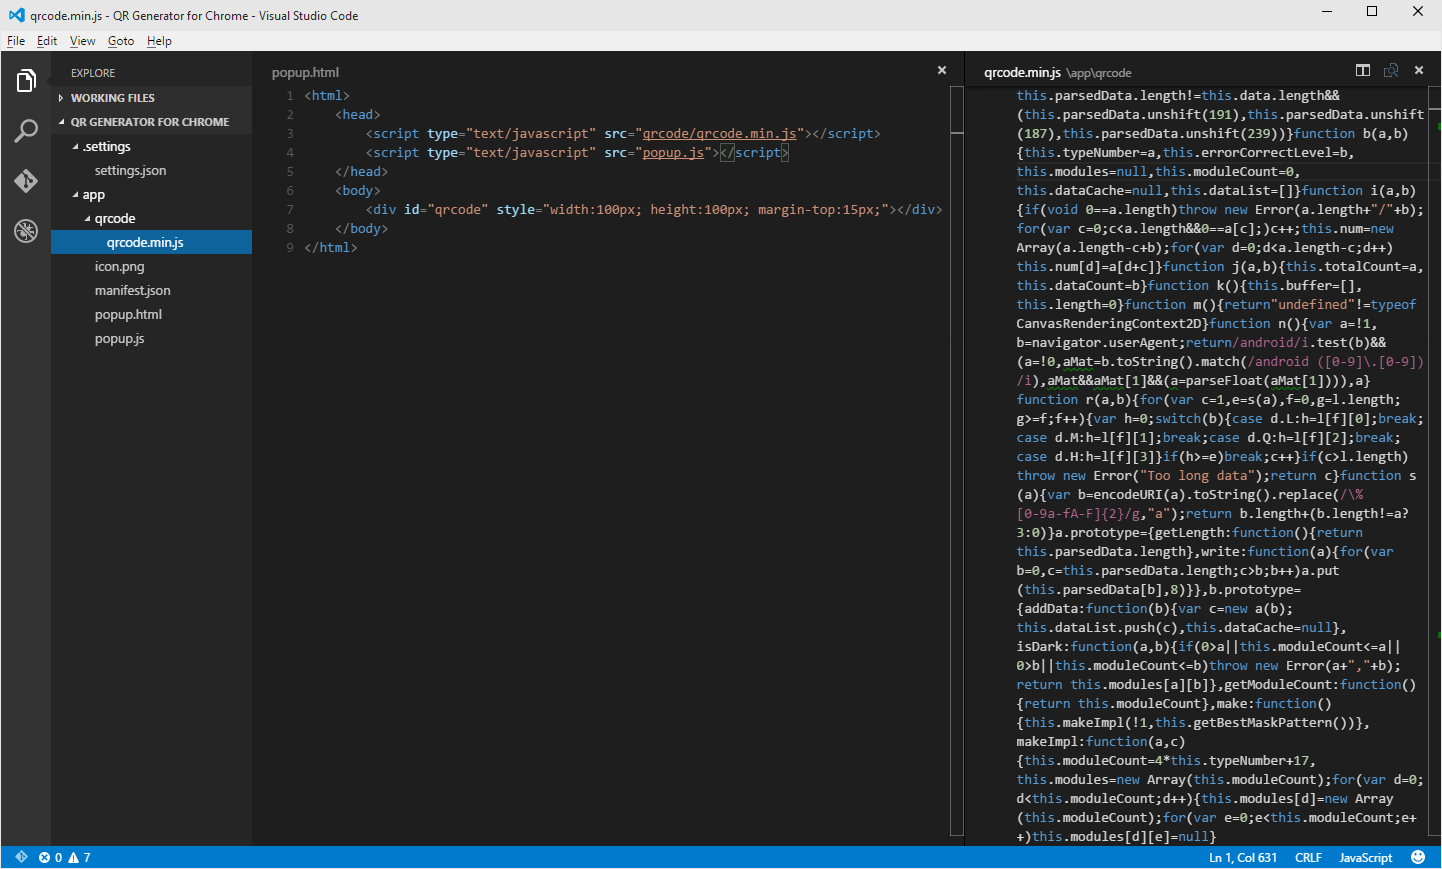
Task: Click line number 7 in popup.html
Action: 290,209
